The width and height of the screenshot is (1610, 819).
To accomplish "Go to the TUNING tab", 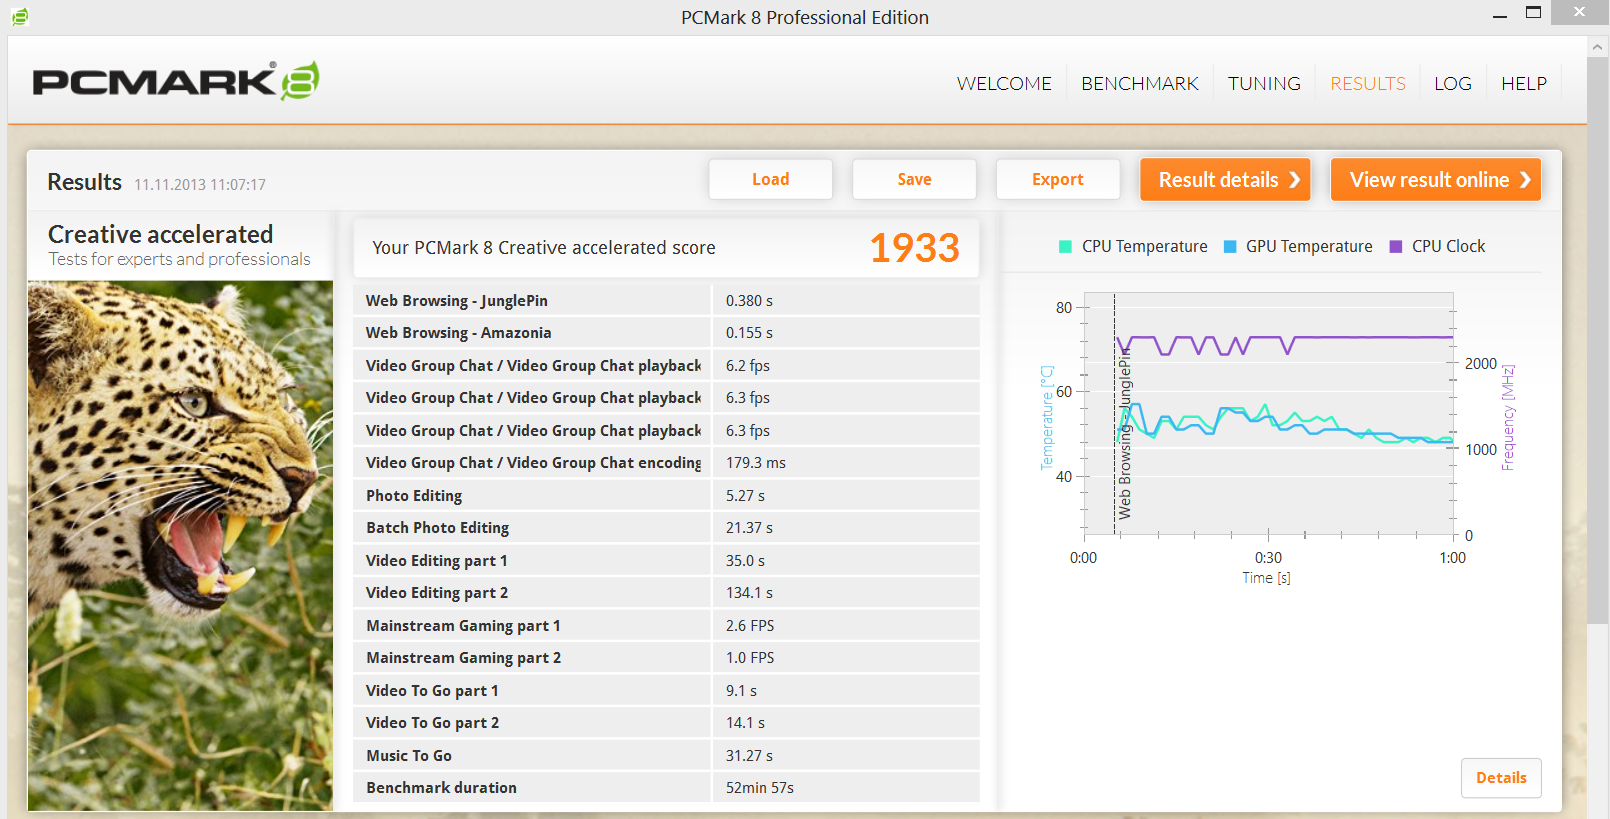I will coord(1264,84).
